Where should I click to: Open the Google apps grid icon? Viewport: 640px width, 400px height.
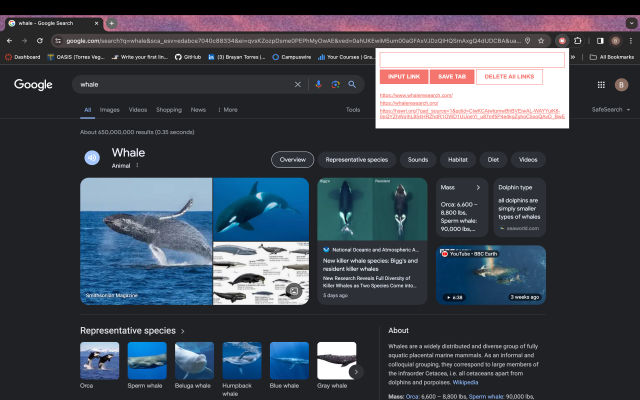pyautogui.click(x=601, y=84)
